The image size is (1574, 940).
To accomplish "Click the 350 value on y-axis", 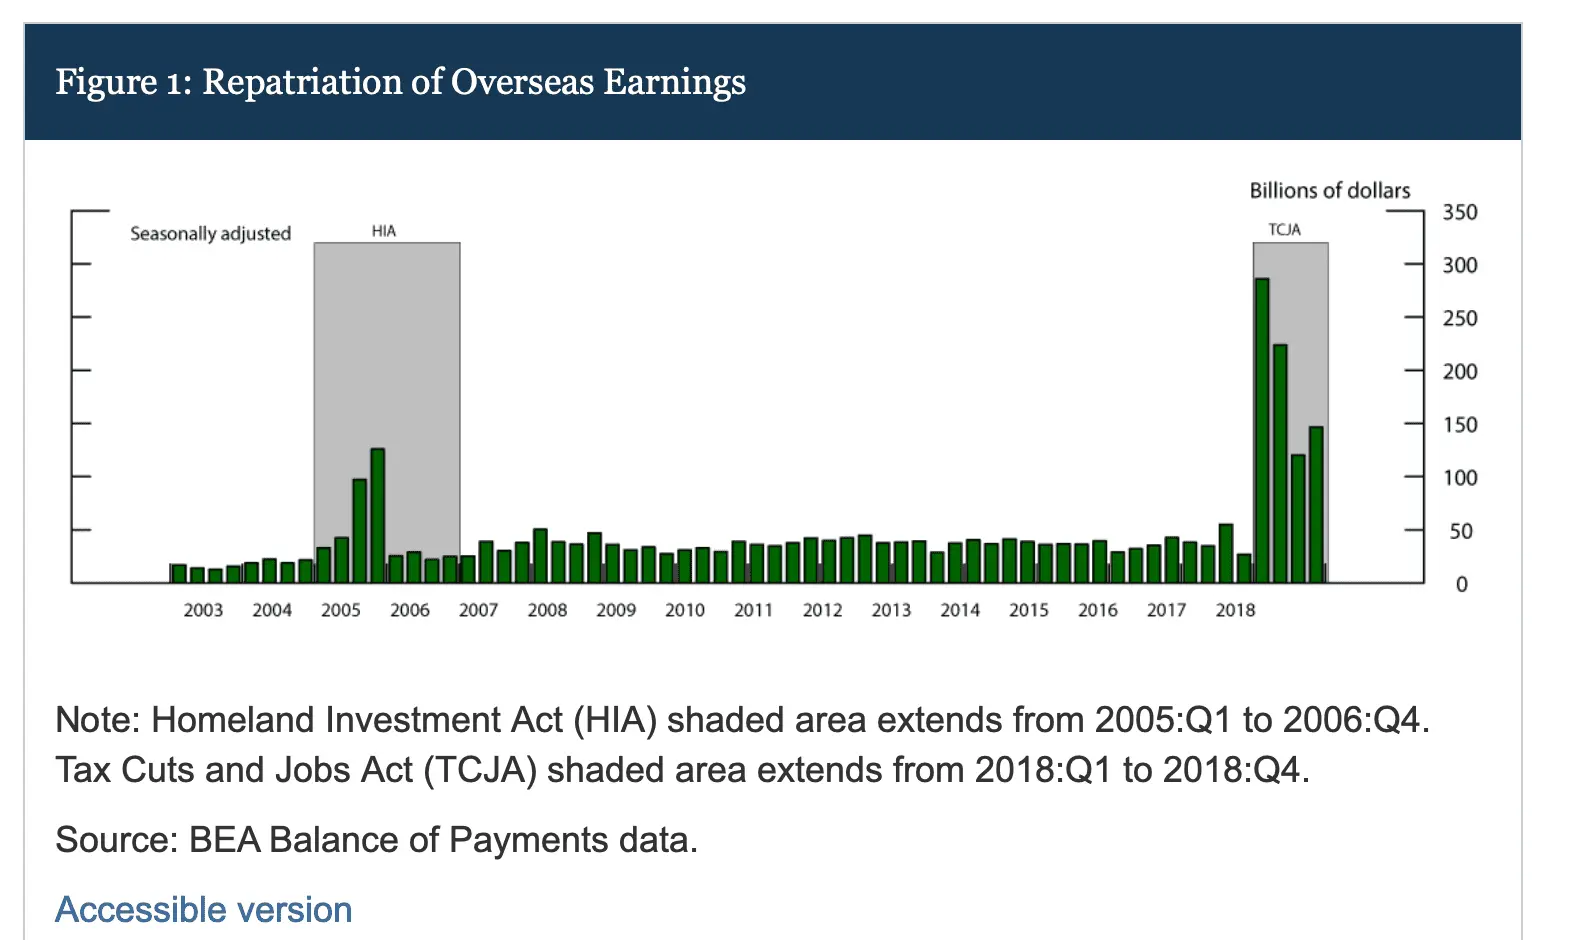I will click(1459, 212).
